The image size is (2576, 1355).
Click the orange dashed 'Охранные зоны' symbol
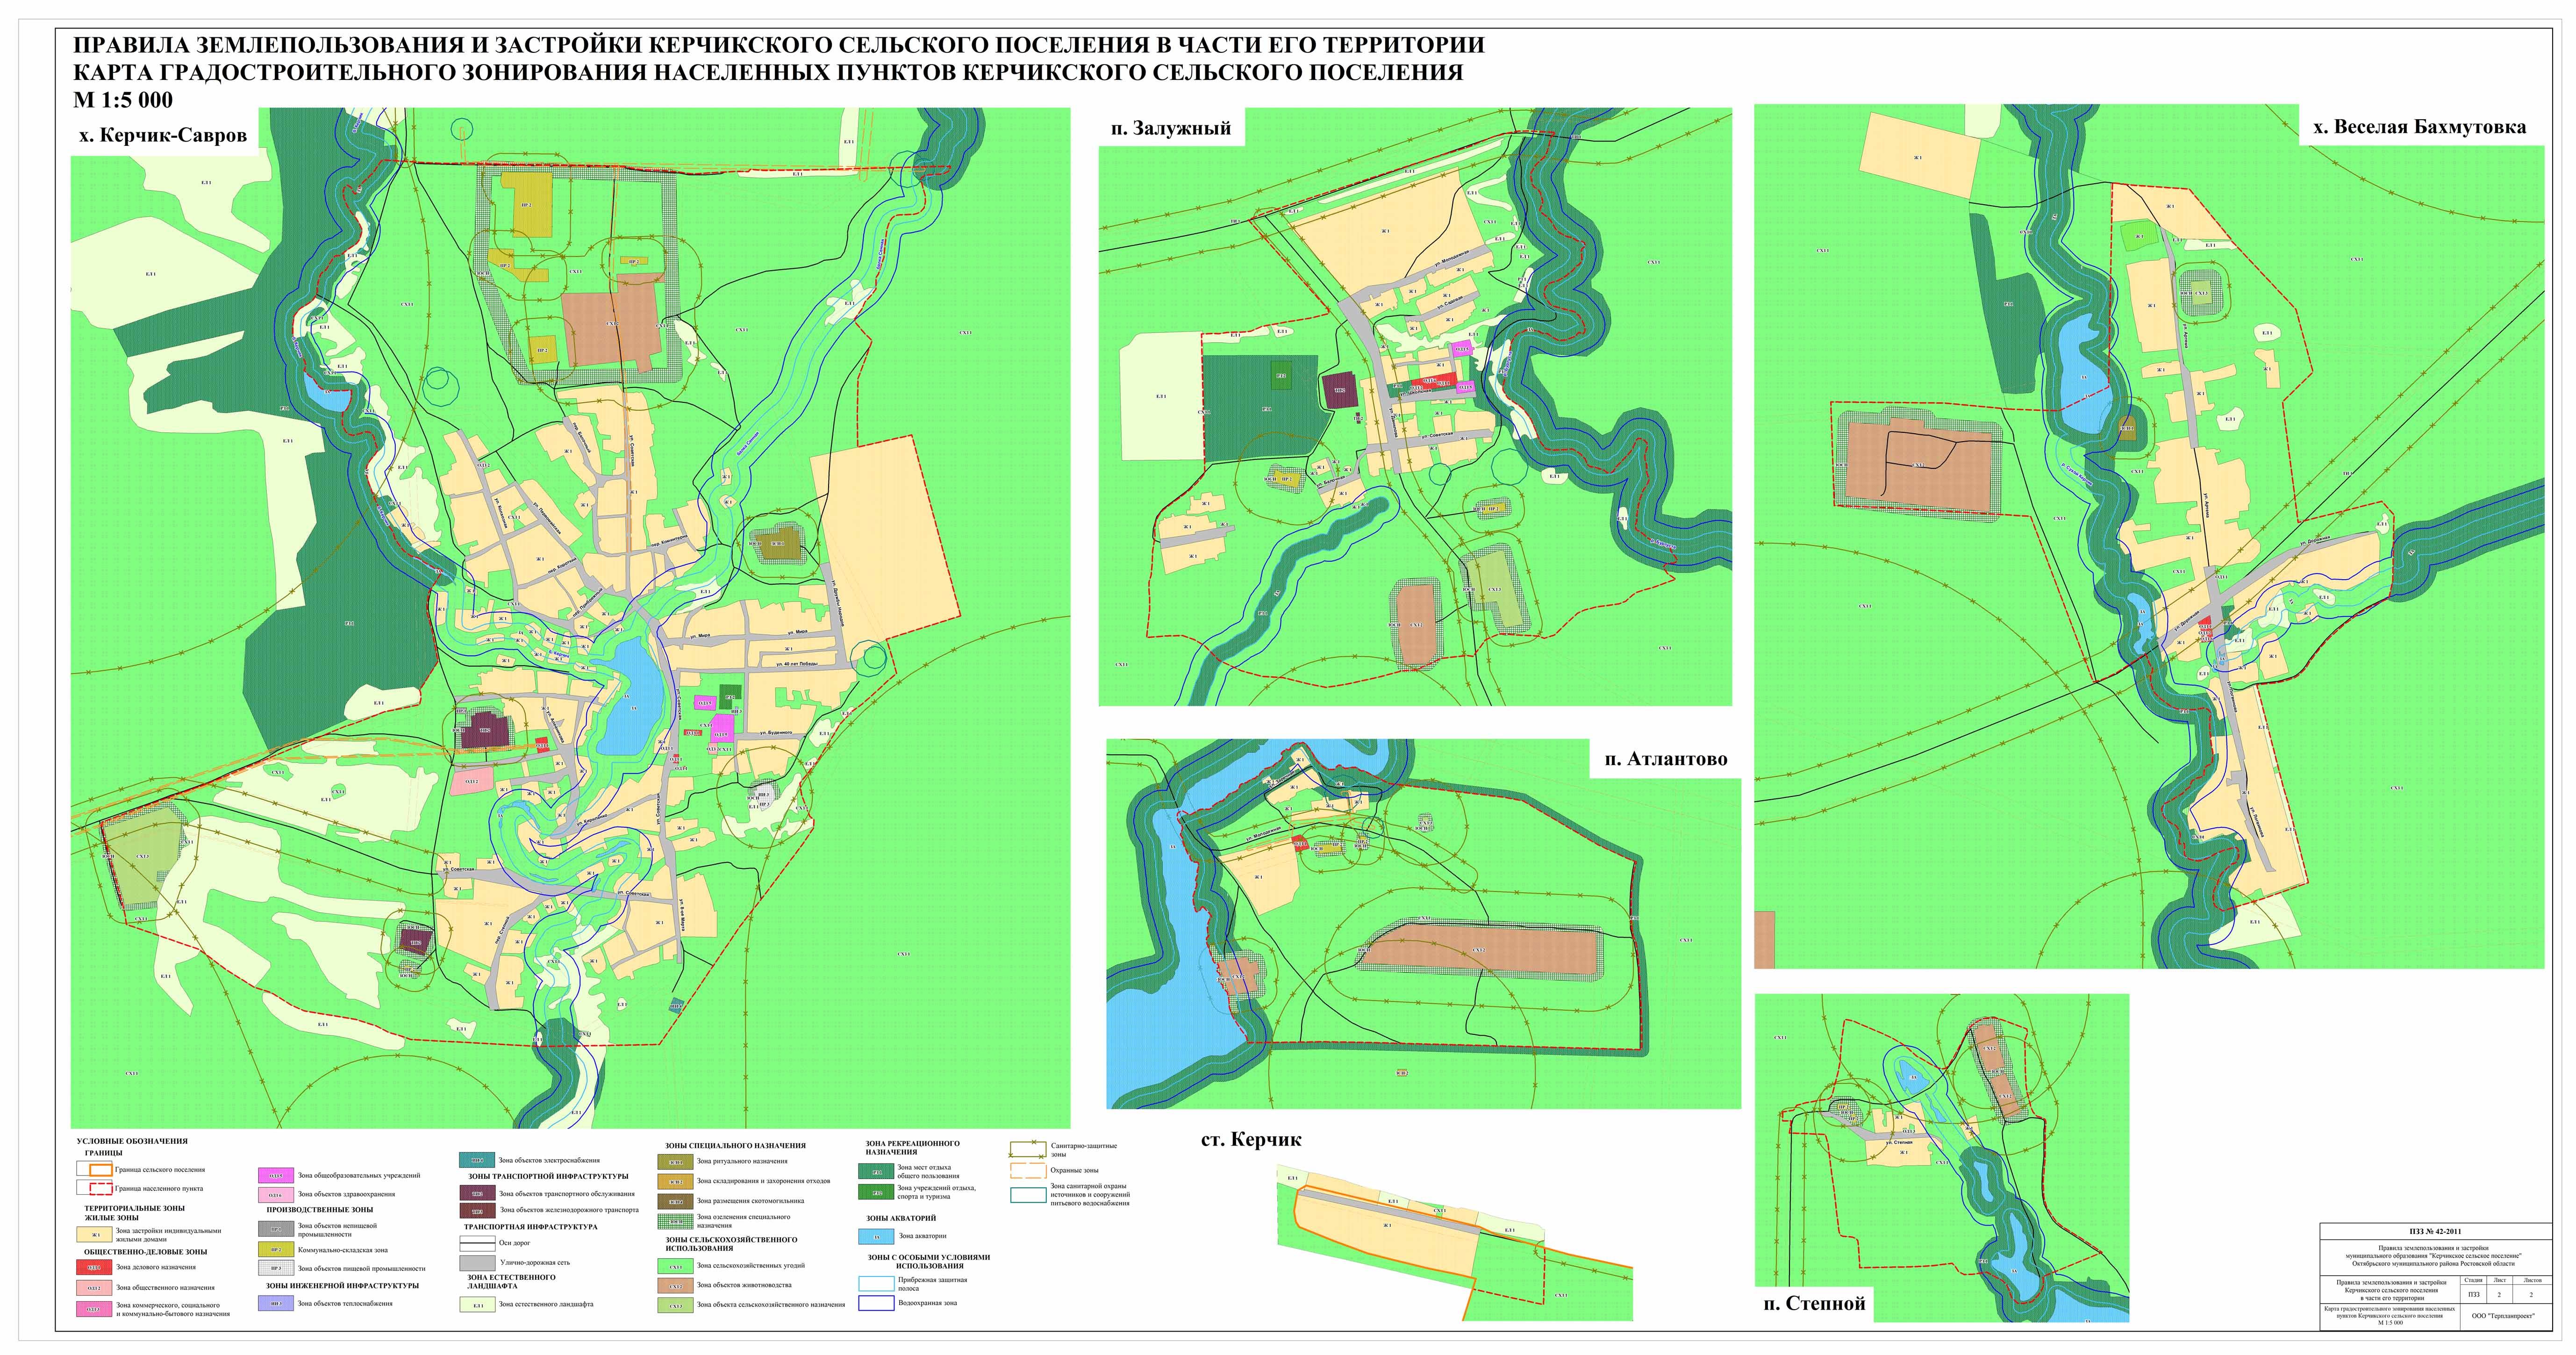click(1029, 1171)
